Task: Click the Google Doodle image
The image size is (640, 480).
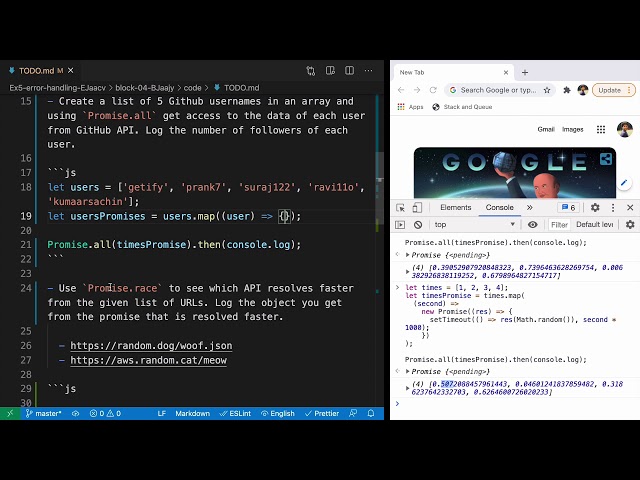Action: (515, 173)
